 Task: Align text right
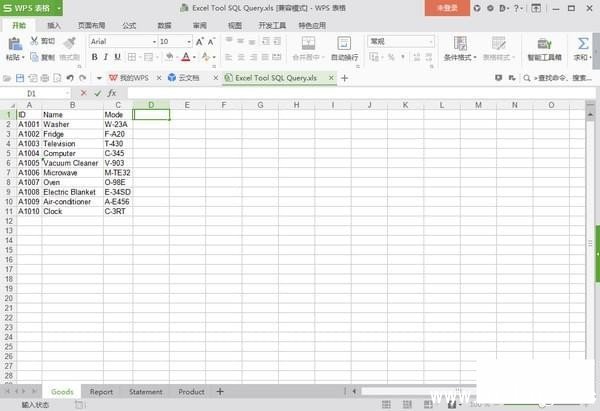[x=253, y=57]
